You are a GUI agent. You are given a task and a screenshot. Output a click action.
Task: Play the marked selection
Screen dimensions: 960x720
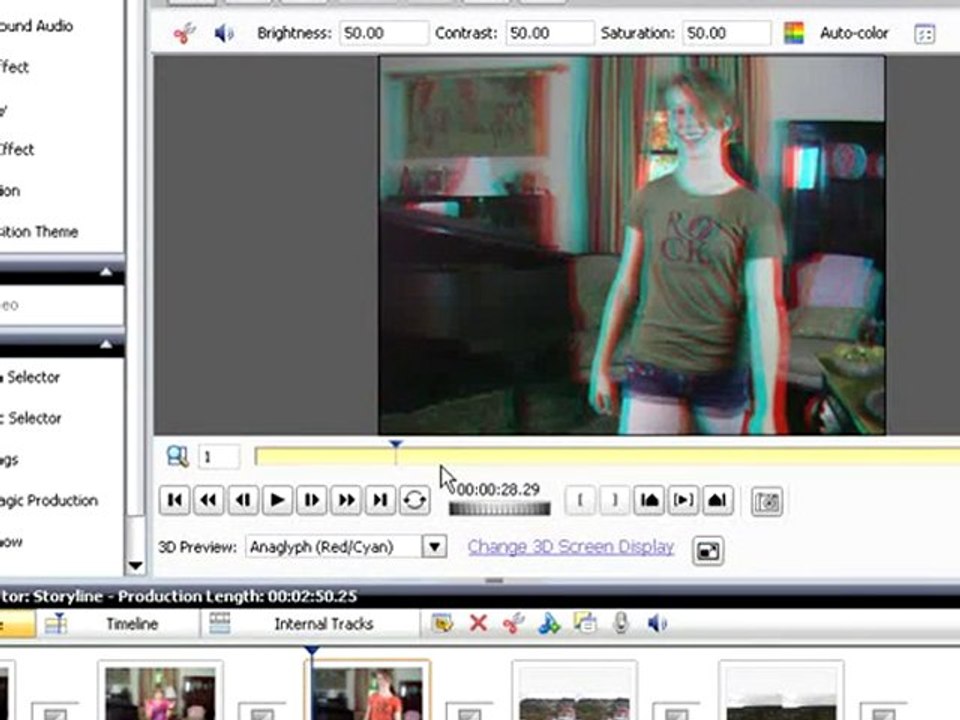tap(683, 500)
